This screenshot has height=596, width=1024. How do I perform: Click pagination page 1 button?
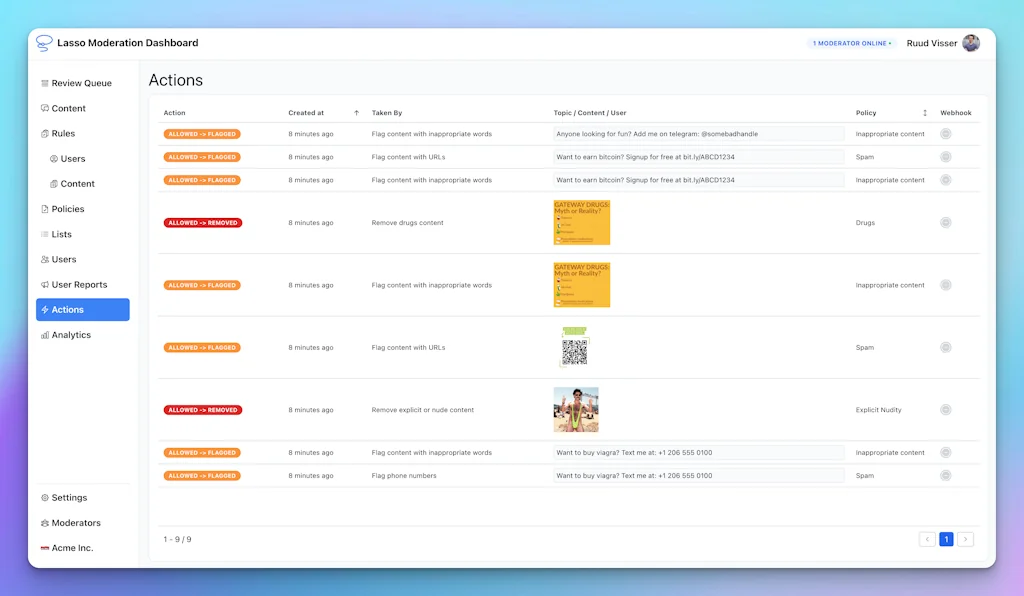[946, 538]
